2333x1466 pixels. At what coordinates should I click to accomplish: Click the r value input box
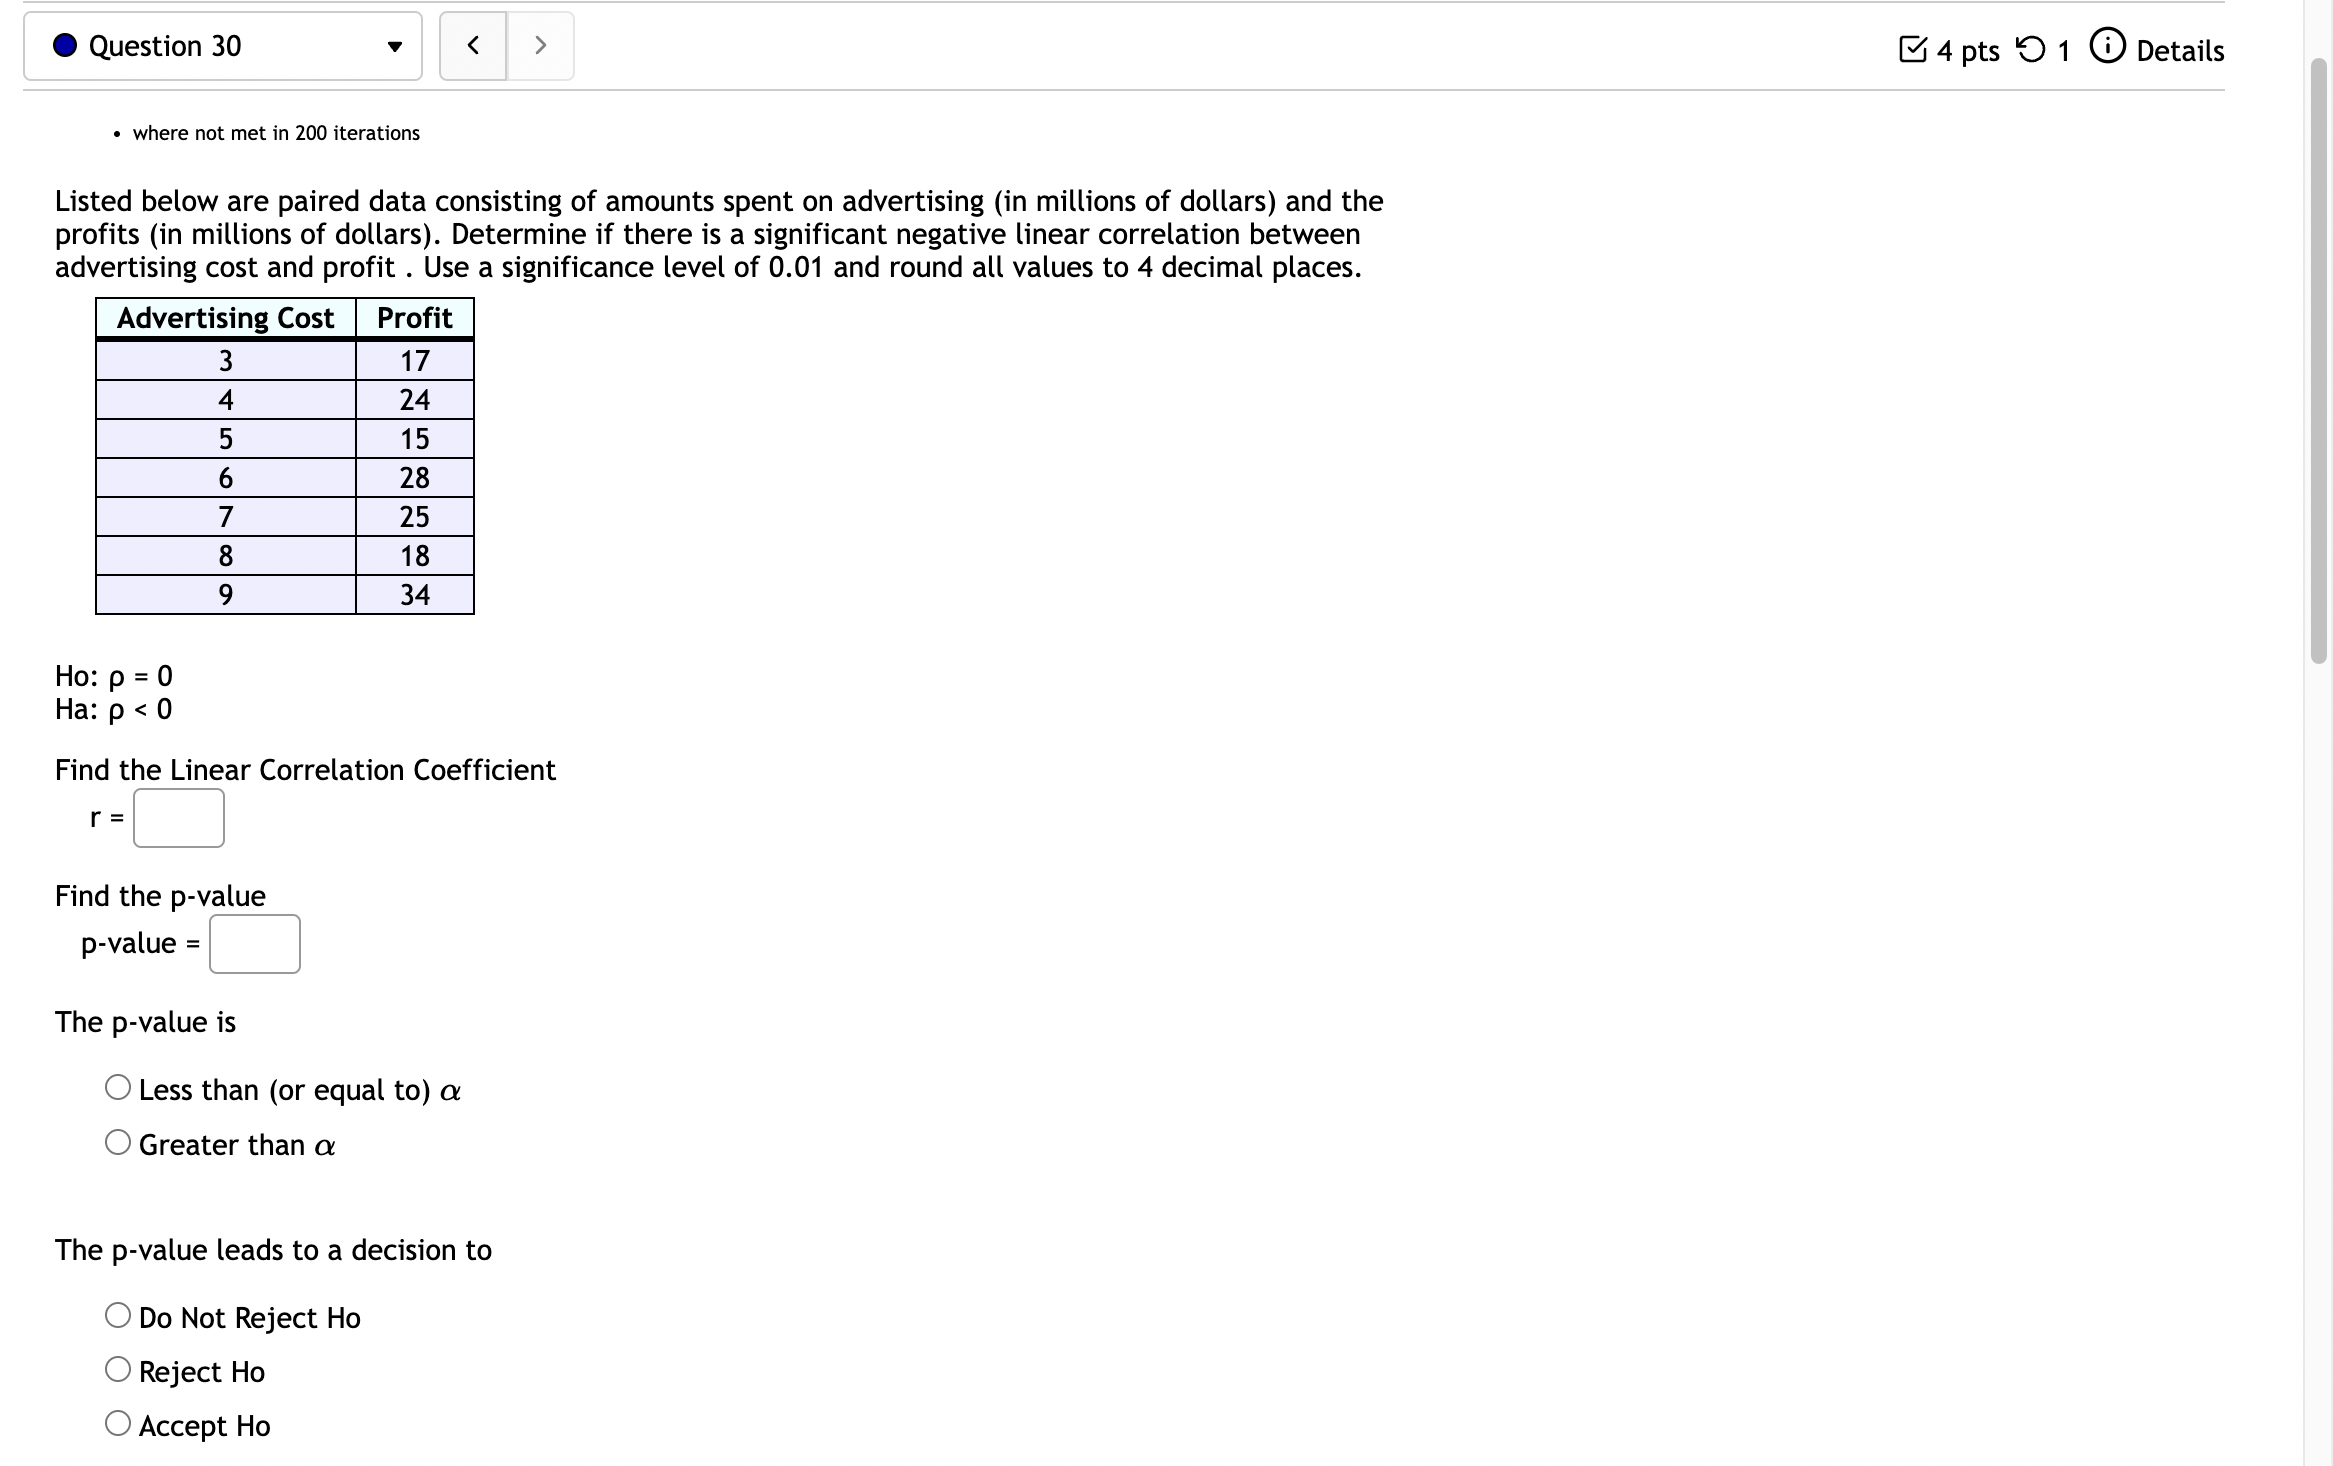179,818
